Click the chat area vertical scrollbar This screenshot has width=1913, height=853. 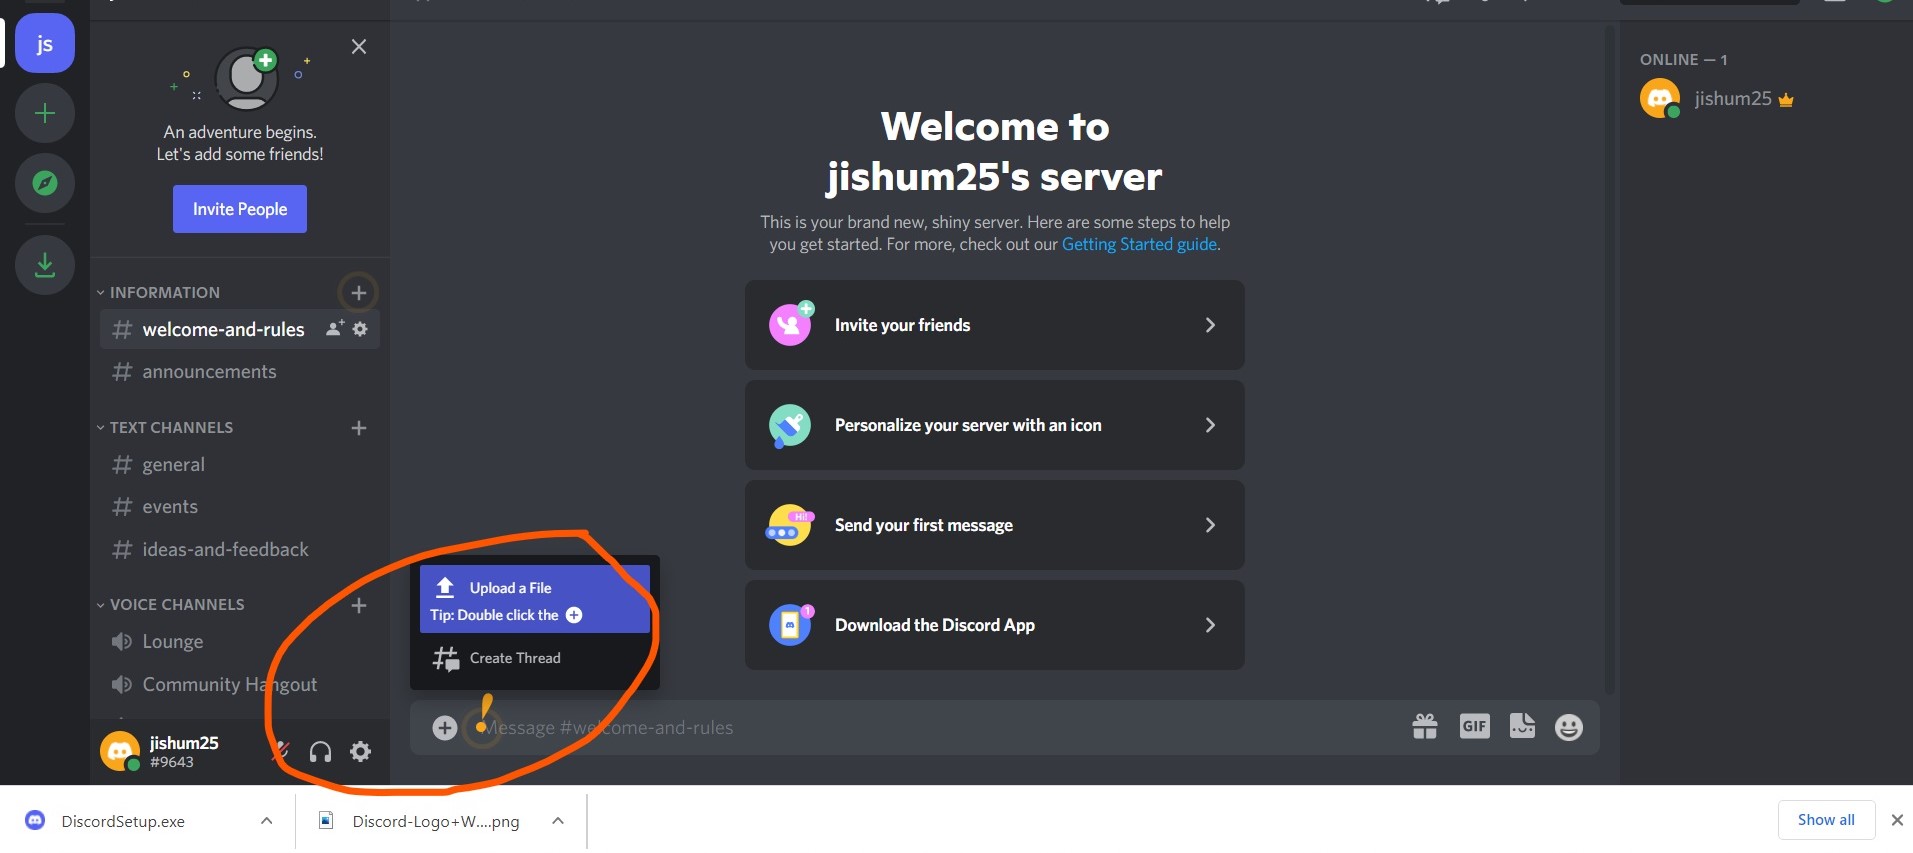(x=1610, y=360)
